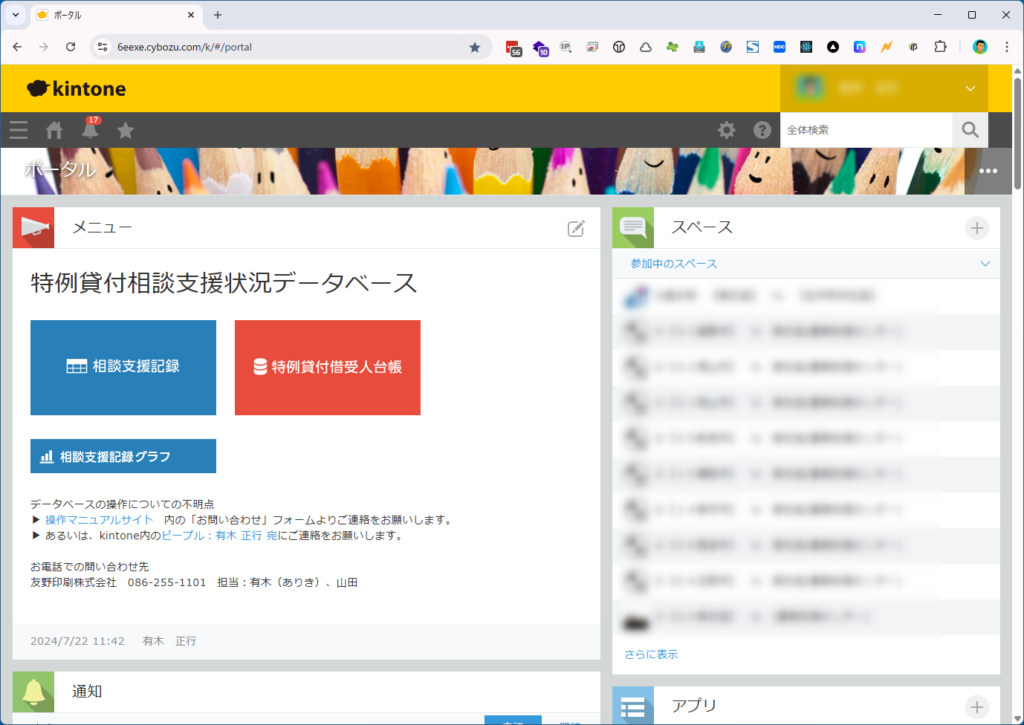Viewport: 1024px width, 725px height.
Task: Open the 特例貸付借受人台帳 button
Action: [327, 367]
